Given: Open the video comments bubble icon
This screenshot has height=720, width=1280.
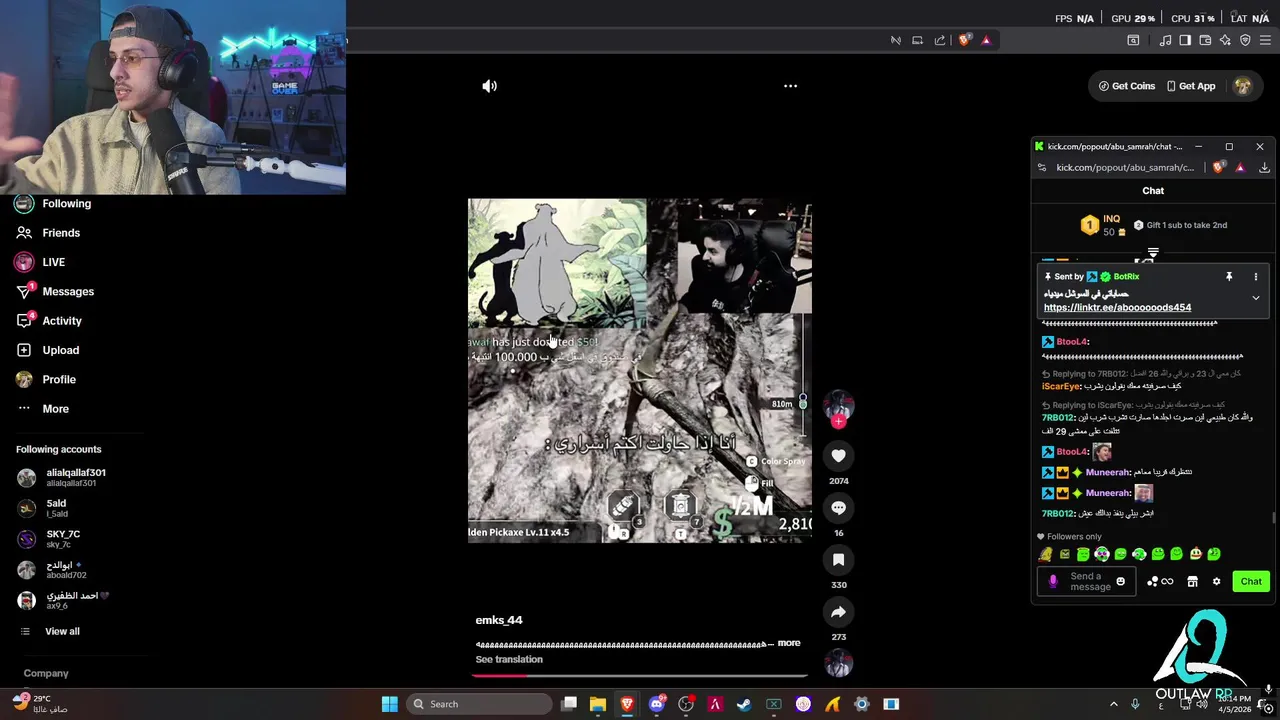Looking at the screenshot, I should point(838,508).
